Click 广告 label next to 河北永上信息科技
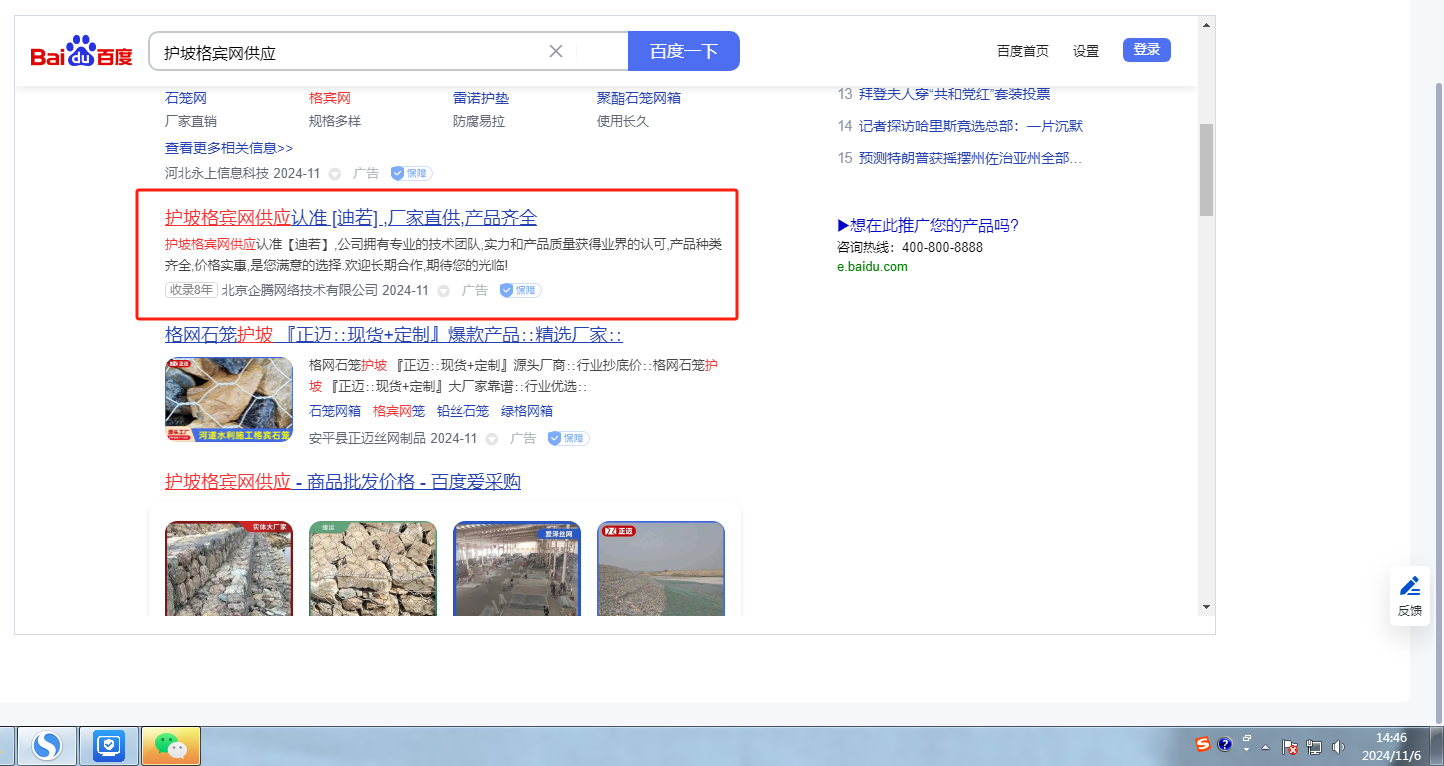Screen dimensions: 1444x766 (x=366, y=174)
